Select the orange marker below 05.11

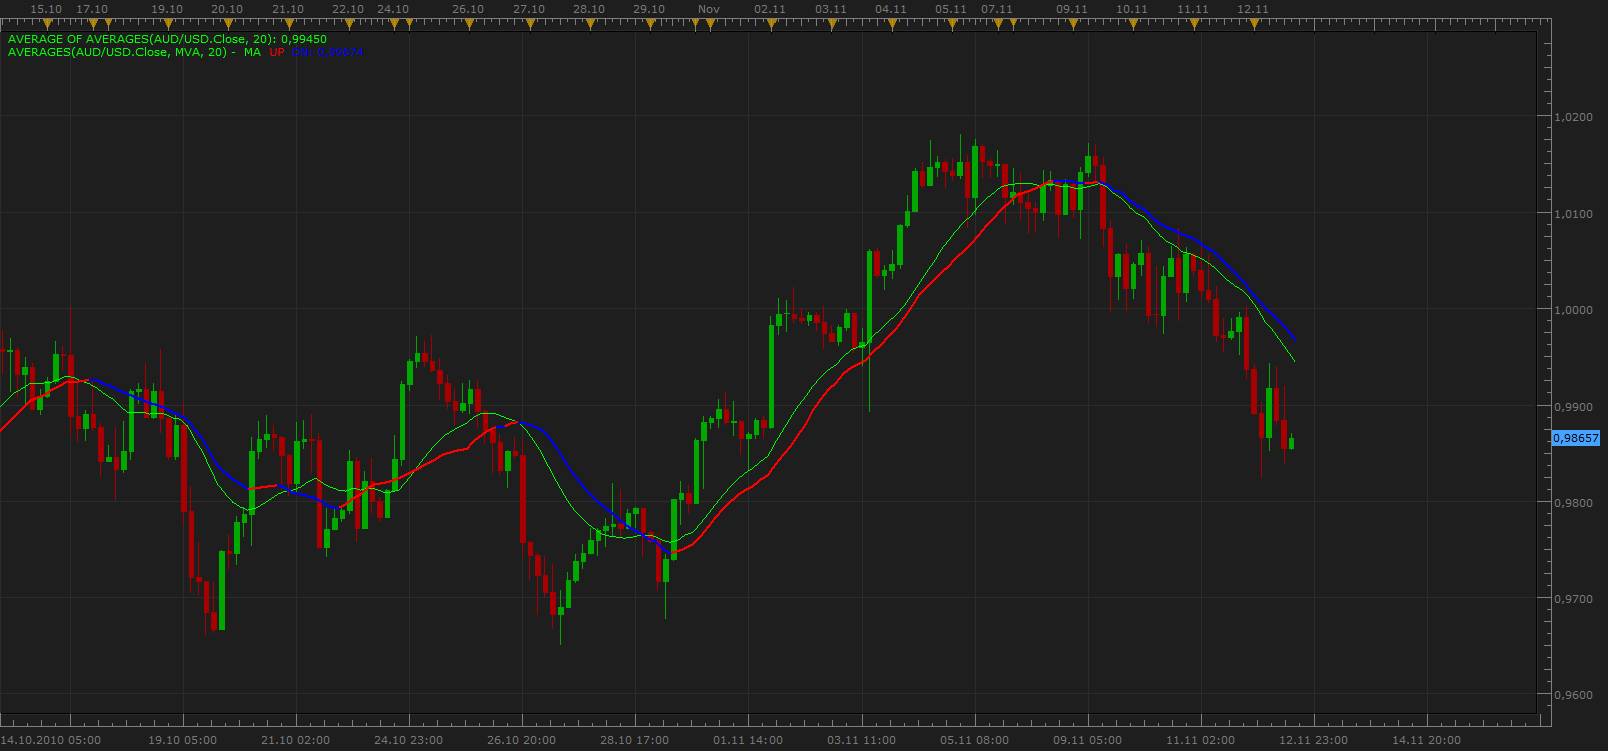tap(951, 23)
